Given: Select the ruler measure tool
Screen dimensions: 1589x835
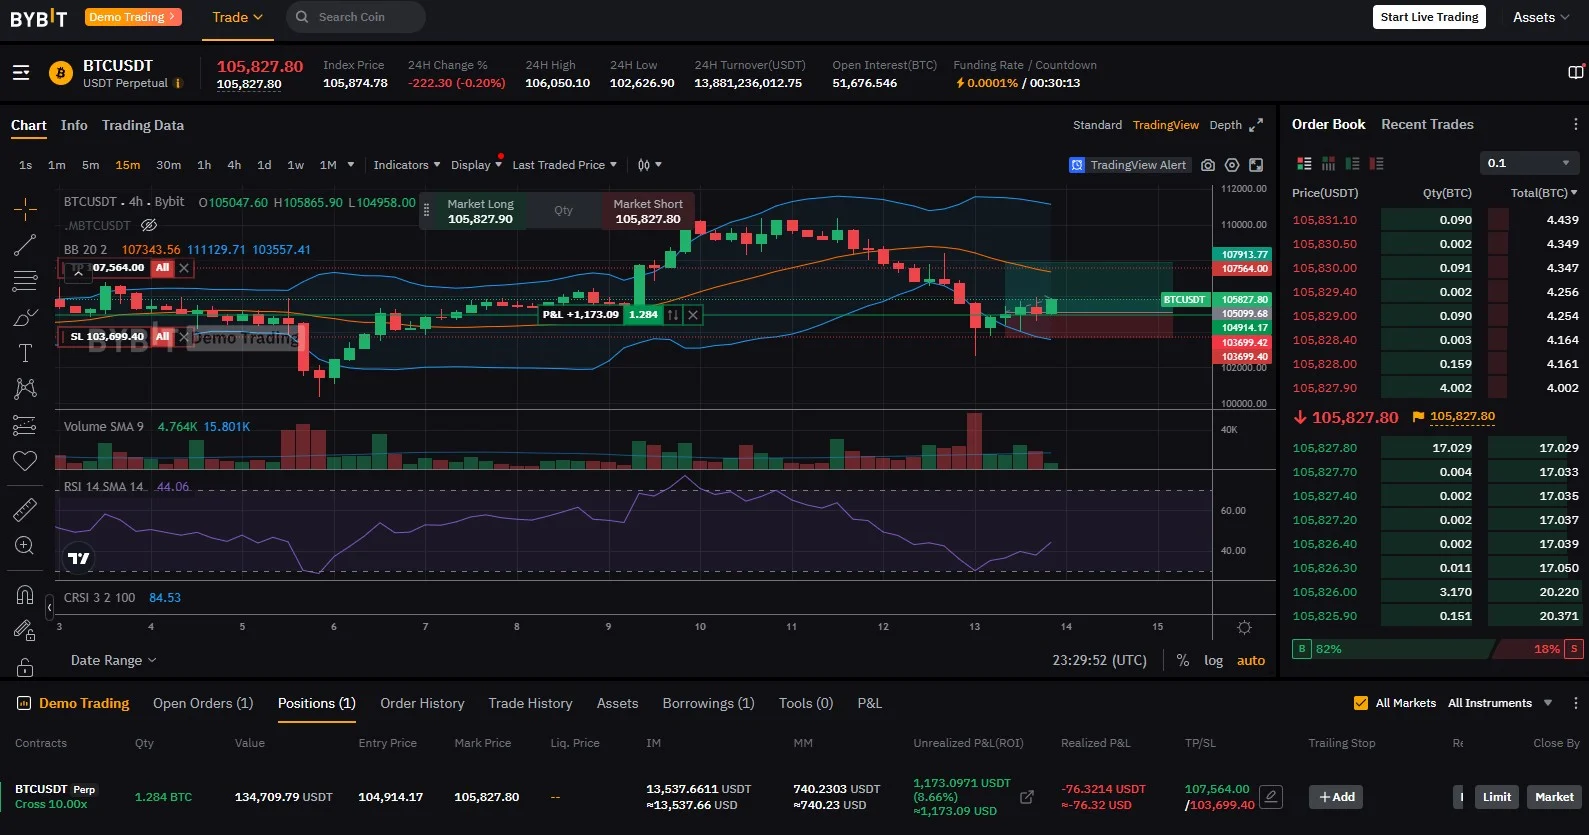Looking at the screenshot, I should pyautogui.click(x=25, y=510).
